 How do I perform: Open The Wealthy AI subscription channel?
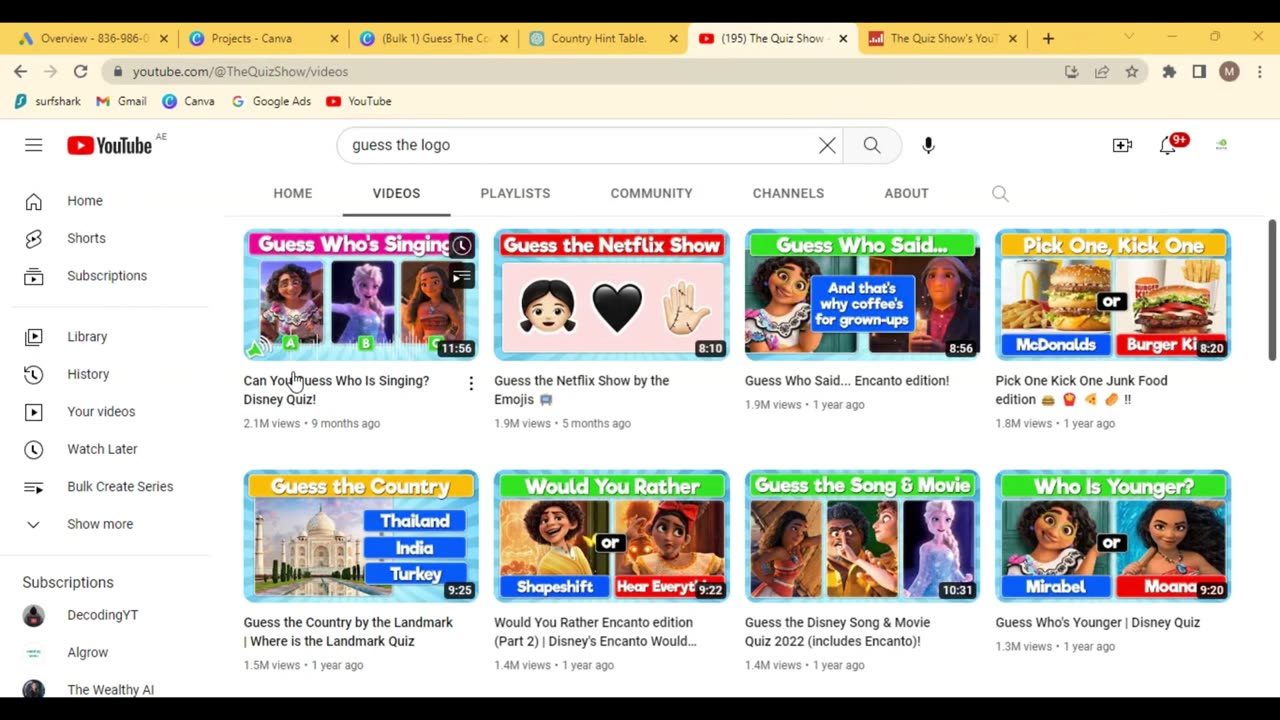click(109, 689)
